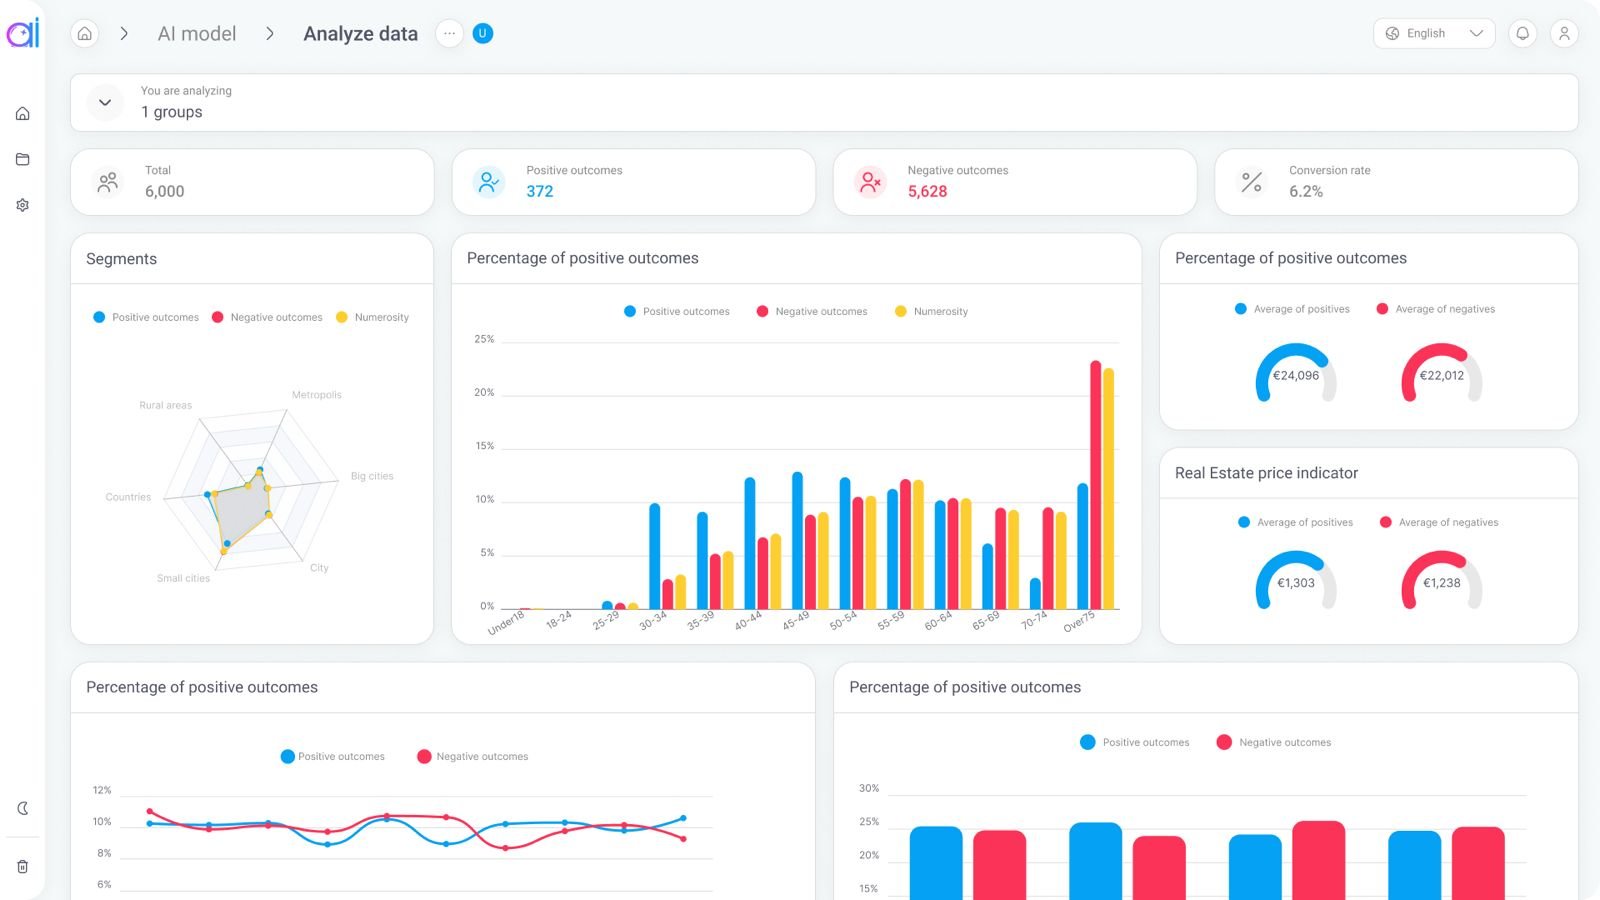Click the €1,238 real estate gauge
This screenshot has height=900, width=1600.
[x=1442, y=581]
